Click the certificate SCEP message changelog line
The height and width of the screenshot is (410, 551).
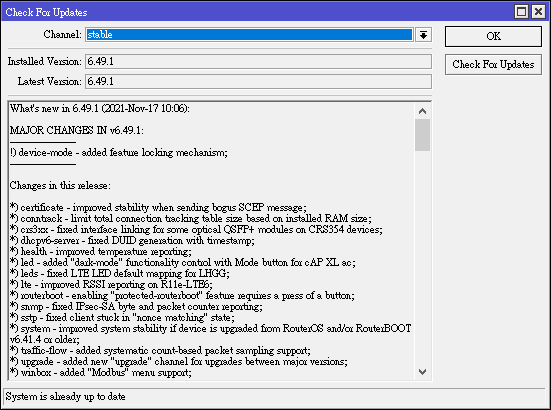click(x=158, y=207)
